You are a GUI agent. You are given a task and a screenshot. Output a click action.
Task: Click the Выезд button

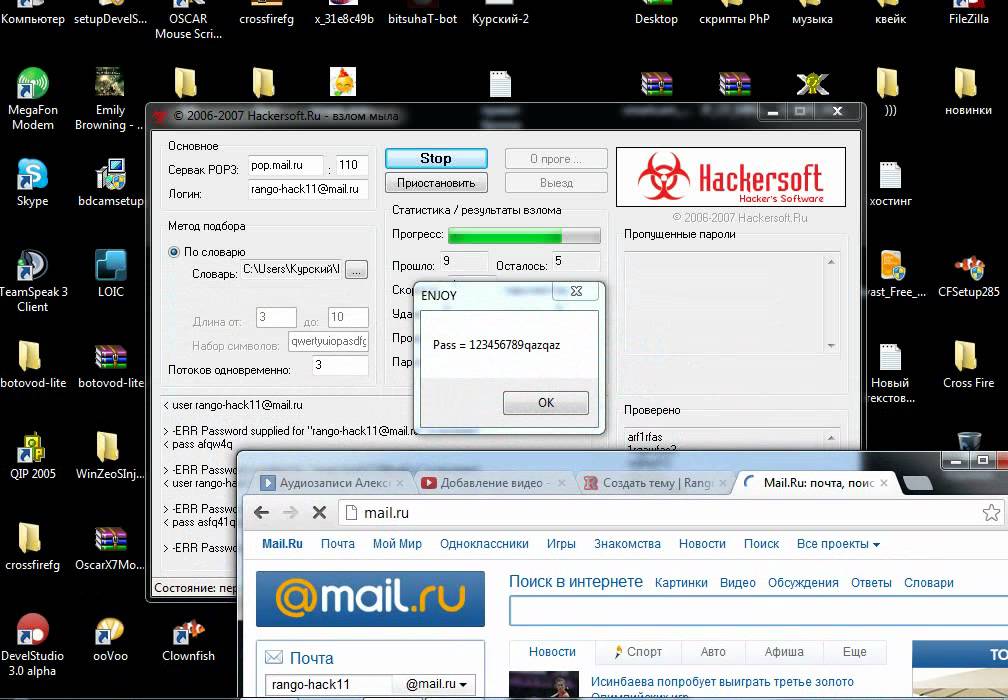coord(556,183)
